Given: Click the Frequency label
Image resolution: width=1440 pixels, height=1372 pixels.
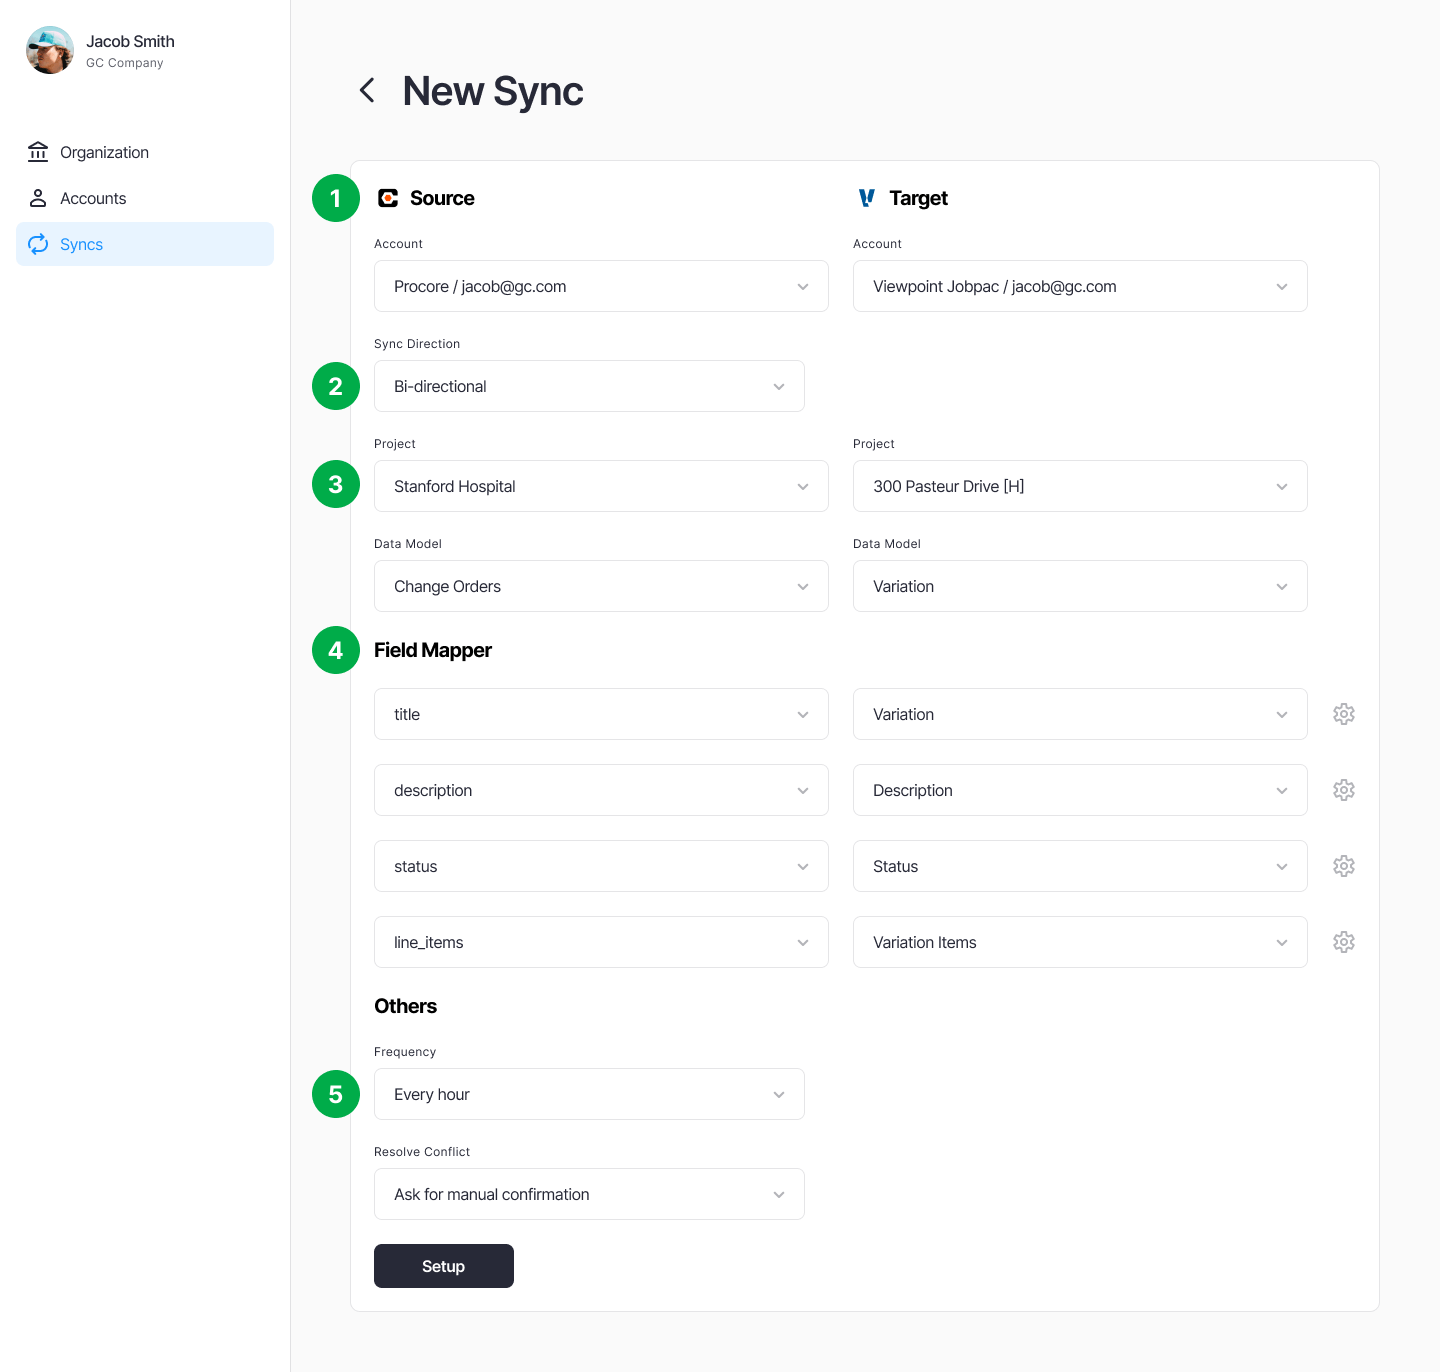Looking at the screenshot, I should pyautogui.click(x=405, y=1052).
